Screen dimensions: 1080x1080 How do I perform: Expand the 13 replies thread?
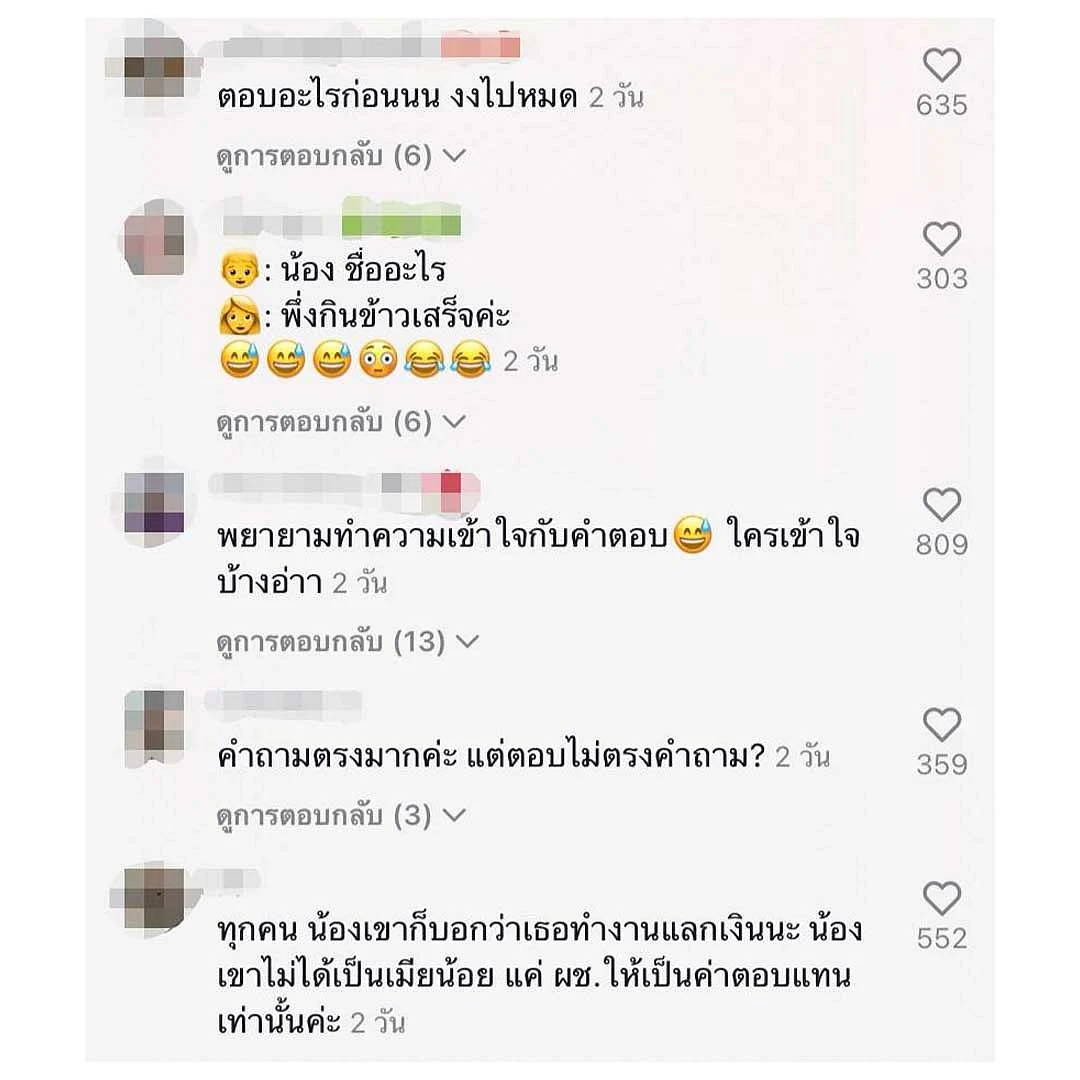coord(347,642)
